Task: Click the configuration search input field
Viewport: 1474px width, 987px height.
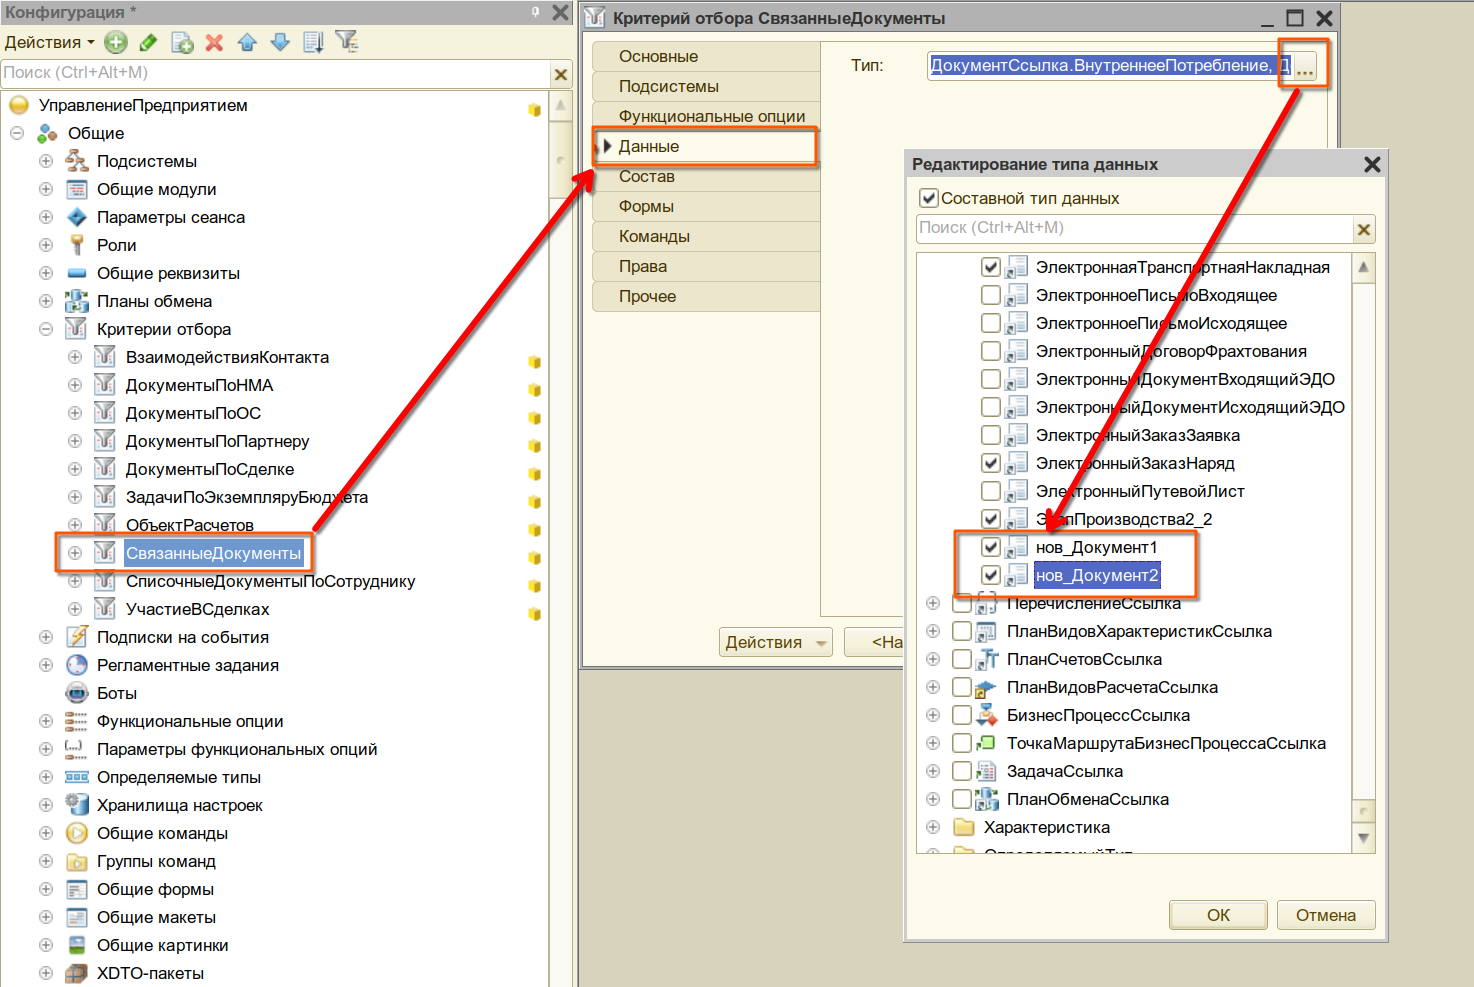Action: click(276, 73)
